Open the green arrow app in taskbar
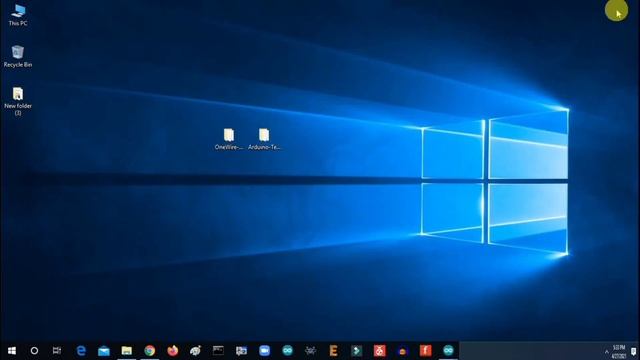 (356, 351)
